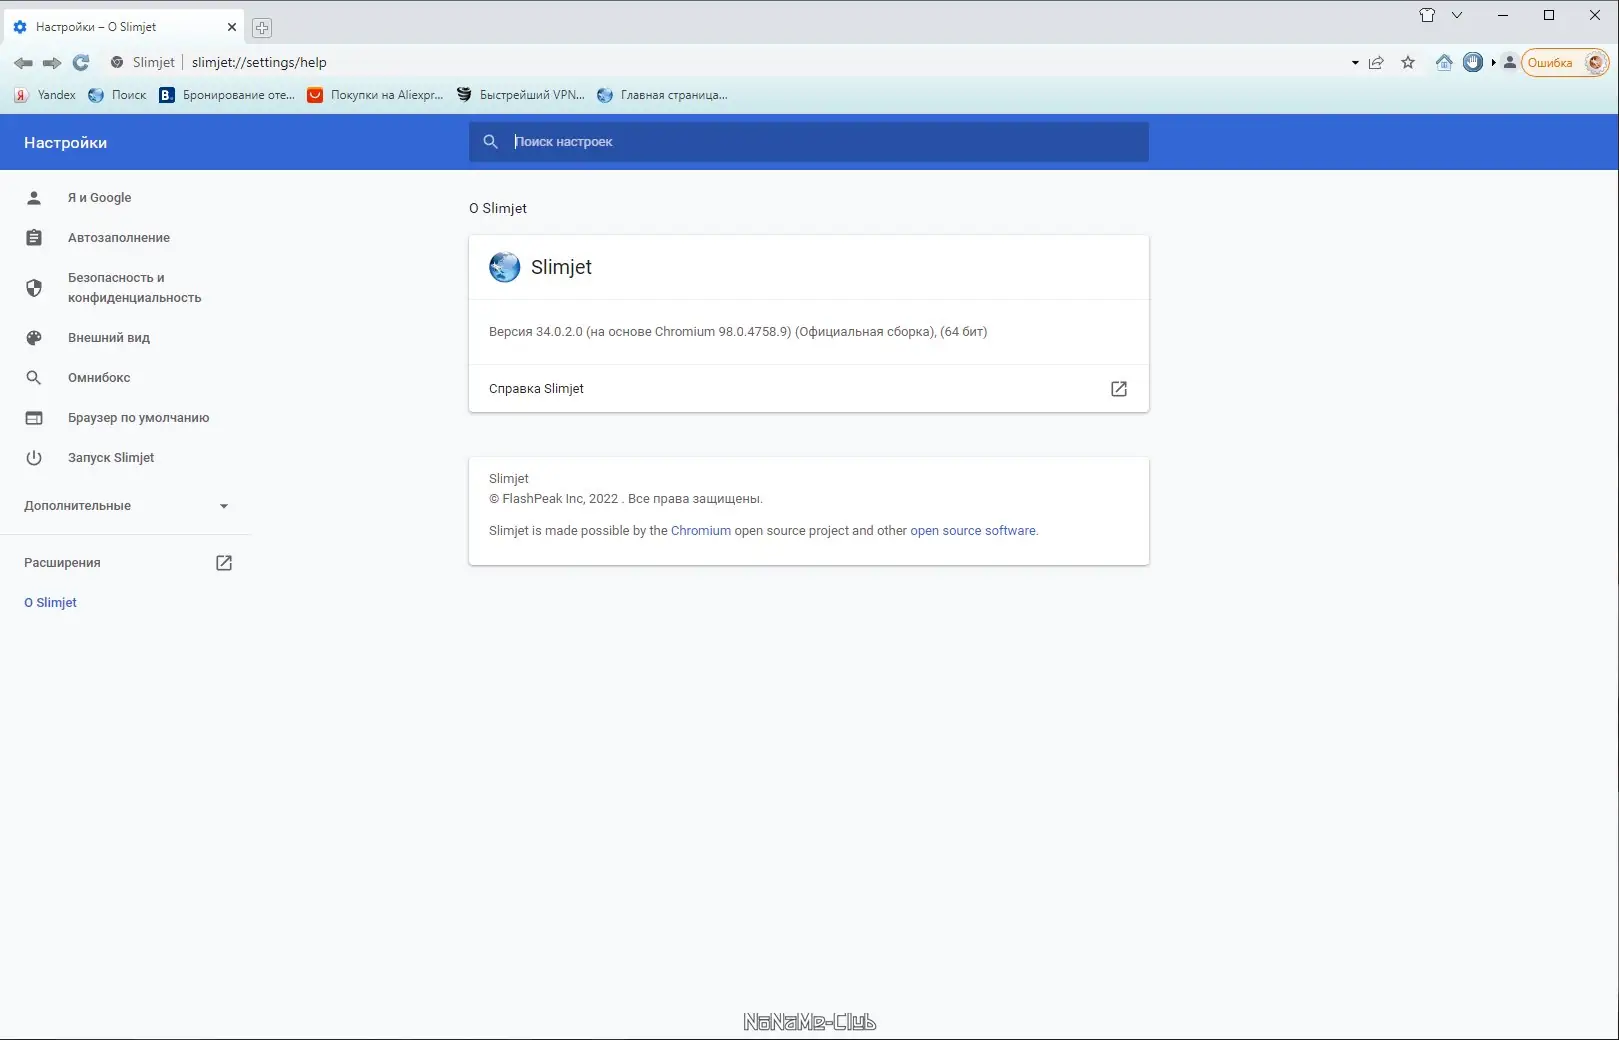Focus the Поиск настроек search field
Image resolution: width=1619 pixels, height=1040 pixels.
(808, 142)
